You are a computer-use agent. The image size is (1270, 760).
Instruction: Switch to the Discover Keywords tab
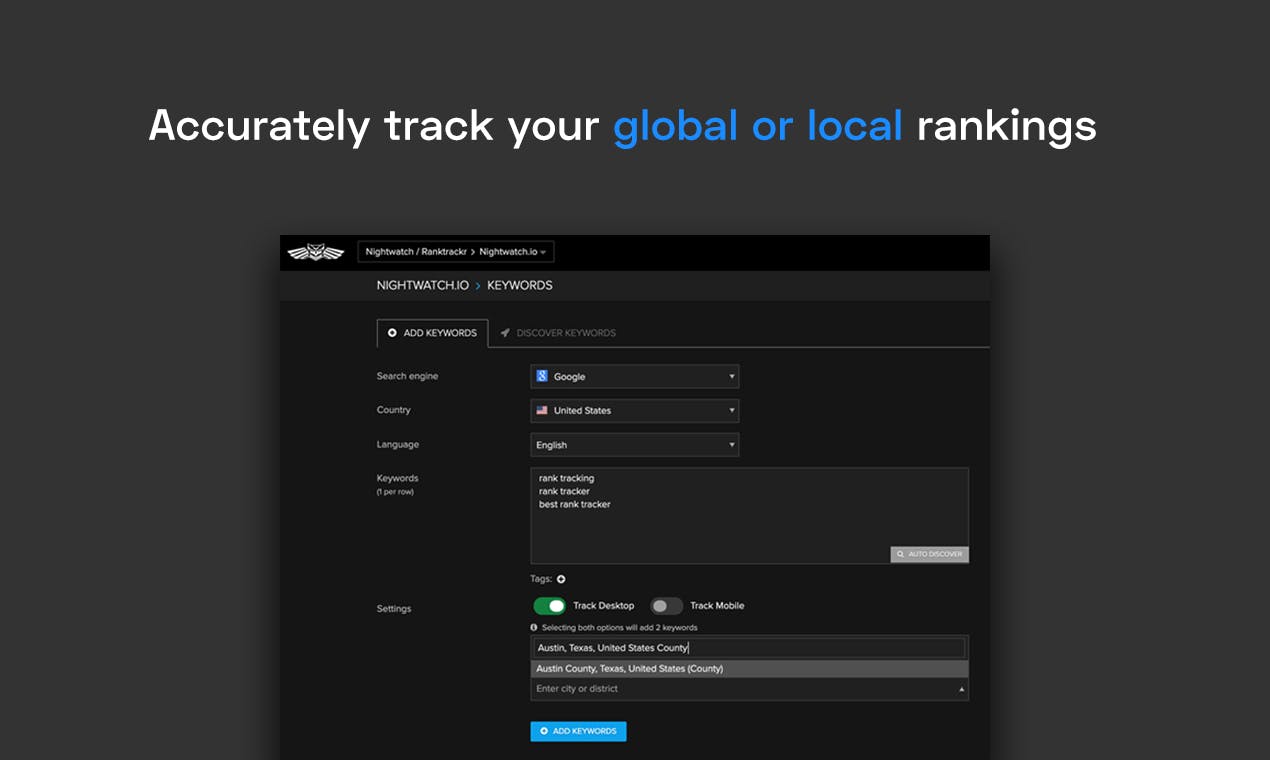[x=558, y=333]
